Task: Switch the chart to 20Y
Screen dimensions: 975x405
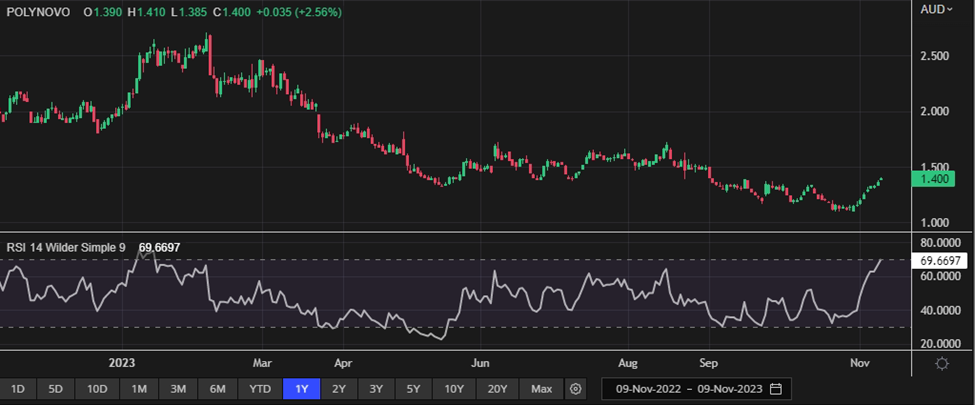Action: tap(497, 389)
